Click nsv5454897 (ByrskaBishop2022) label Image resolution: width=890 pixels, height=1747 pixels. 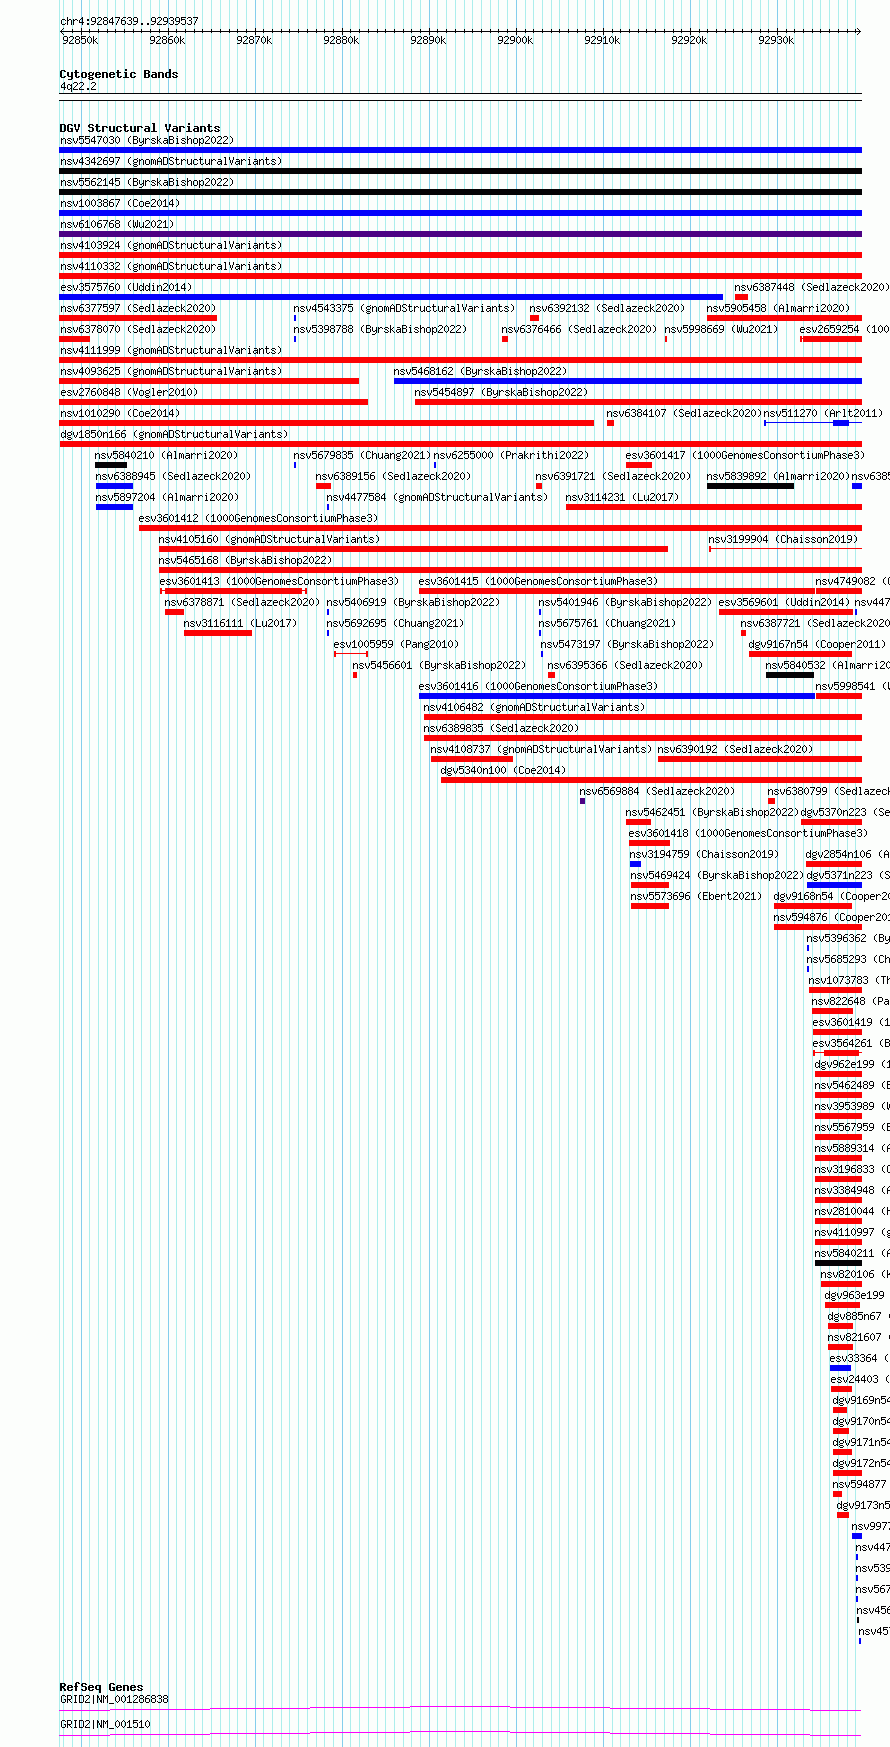click(501, 393)
